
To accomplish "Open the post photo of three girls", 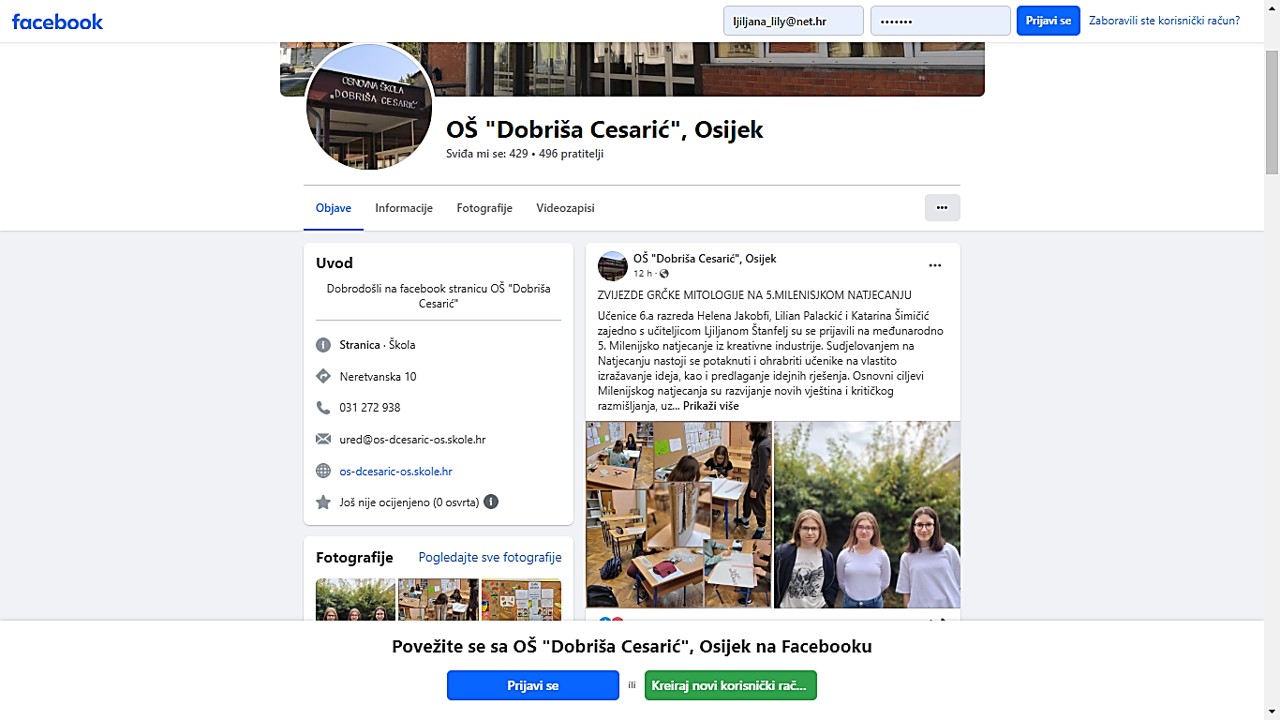I will tap(867, 514).
